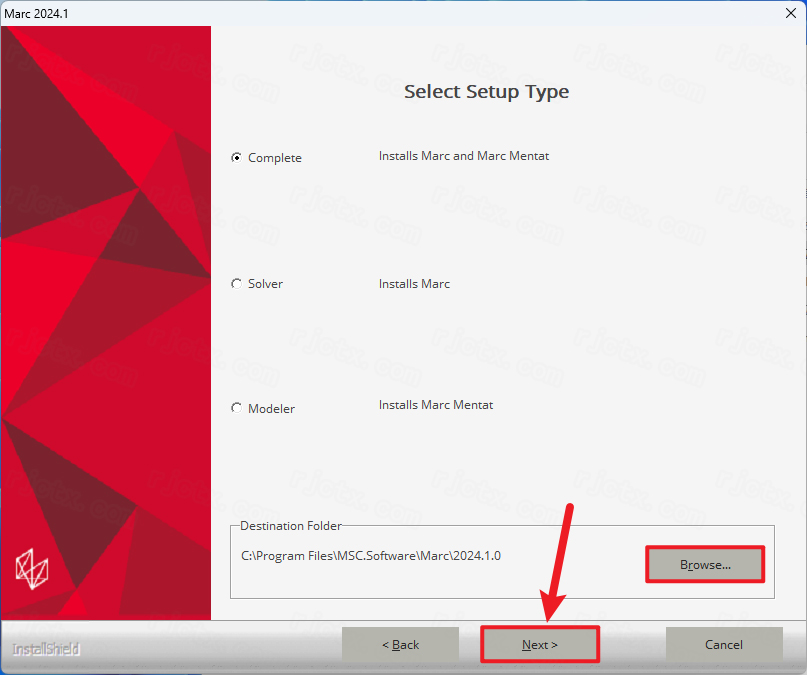Click the Browse... button
The height and width of the screenshot is (675, 807).
tap(705, 564)
